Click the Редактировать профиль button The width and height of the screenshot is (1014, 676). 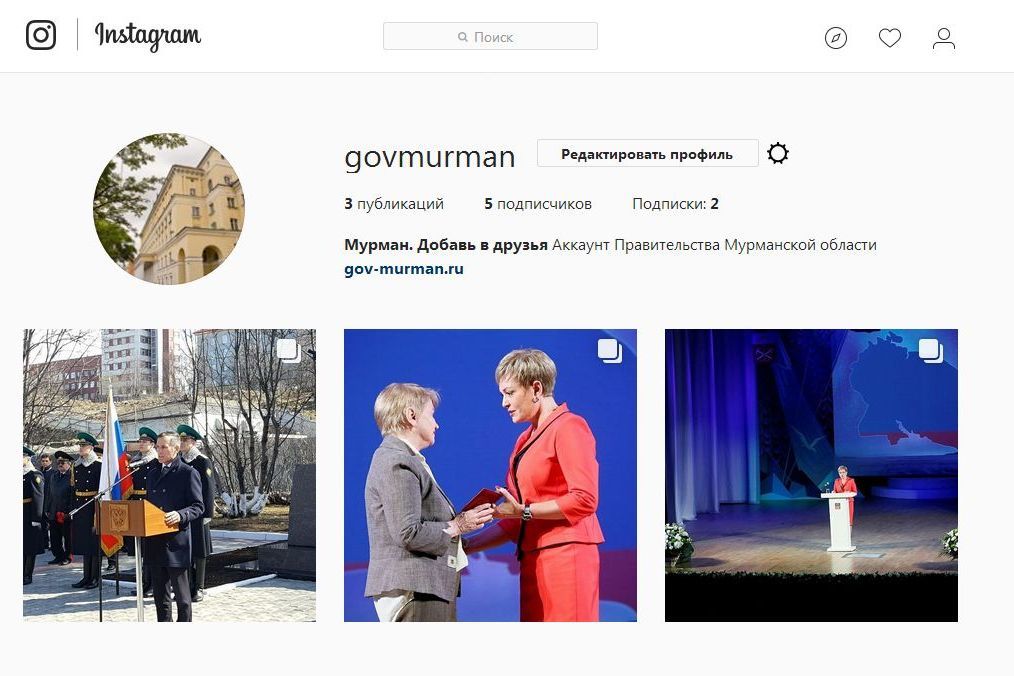point(647,154)
